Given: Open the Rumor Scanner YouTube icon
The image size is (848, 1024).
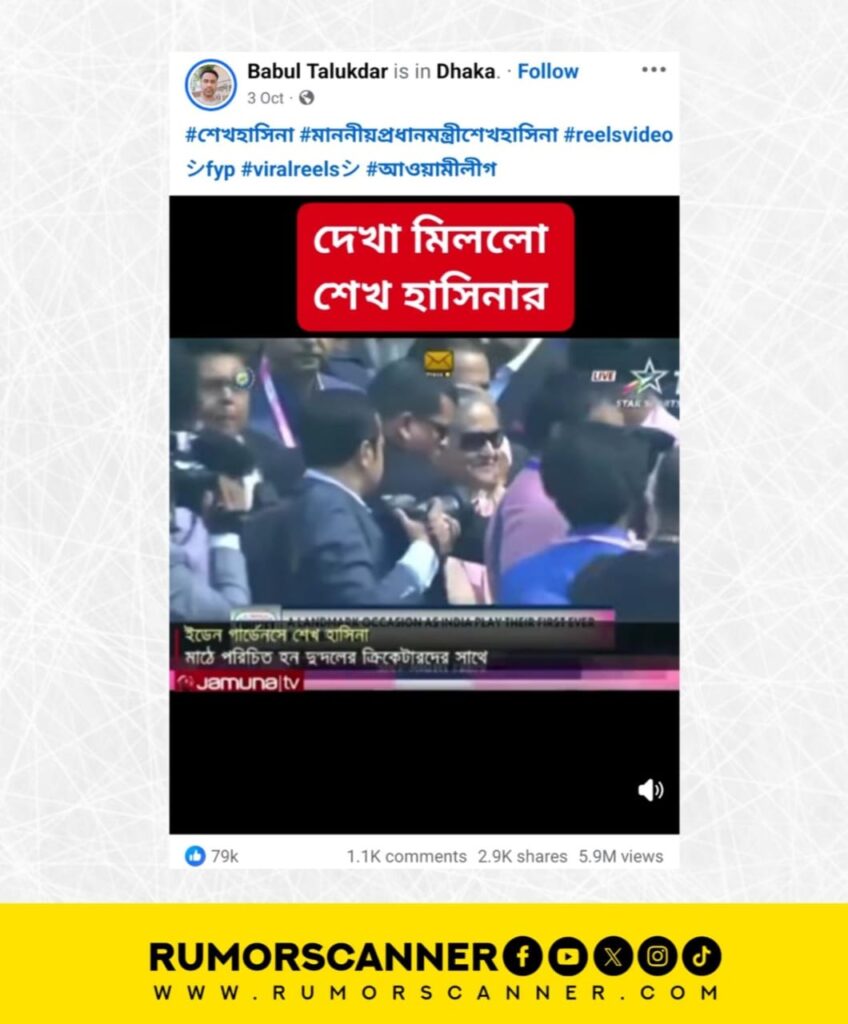Looking at the screenshot, I should point(567,956).
